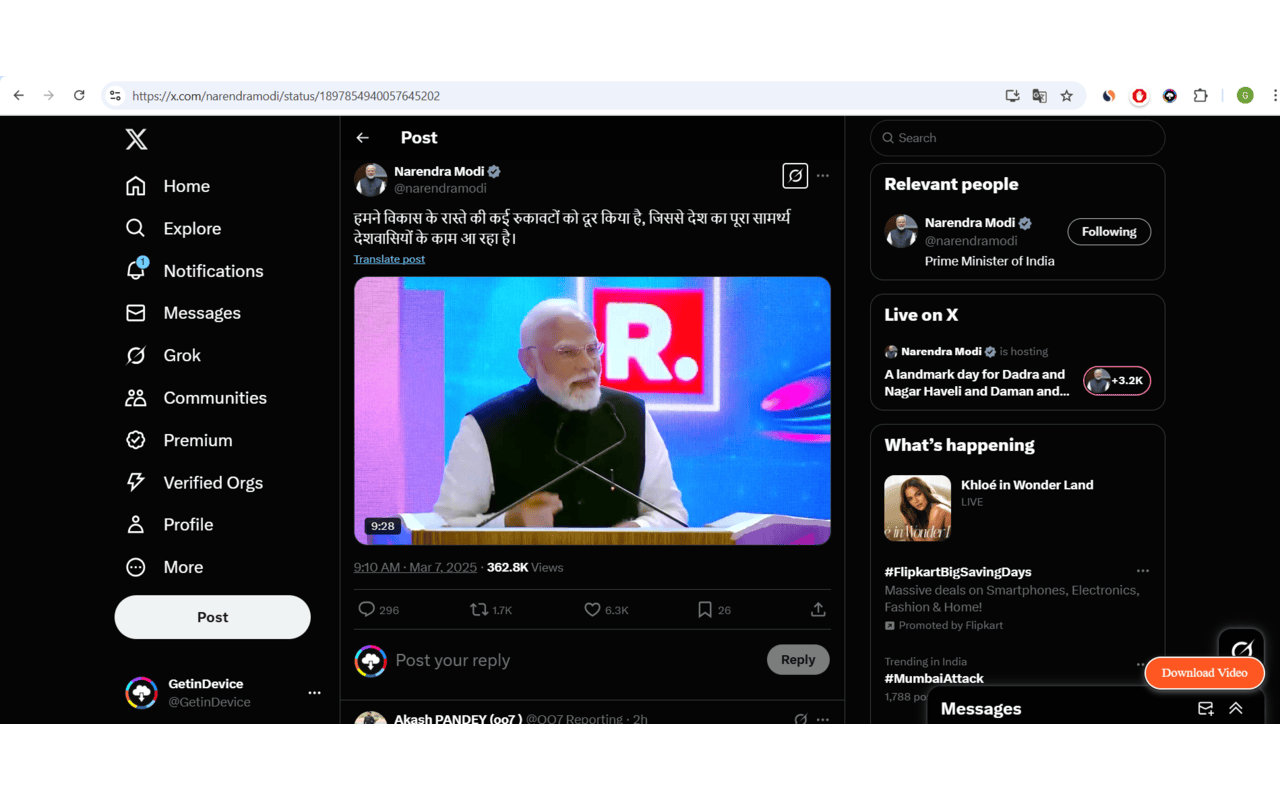Image resolution: width=1280 pixels, height=800 pixels.
Task: Click the Search input box
Action: point(1017,138)
